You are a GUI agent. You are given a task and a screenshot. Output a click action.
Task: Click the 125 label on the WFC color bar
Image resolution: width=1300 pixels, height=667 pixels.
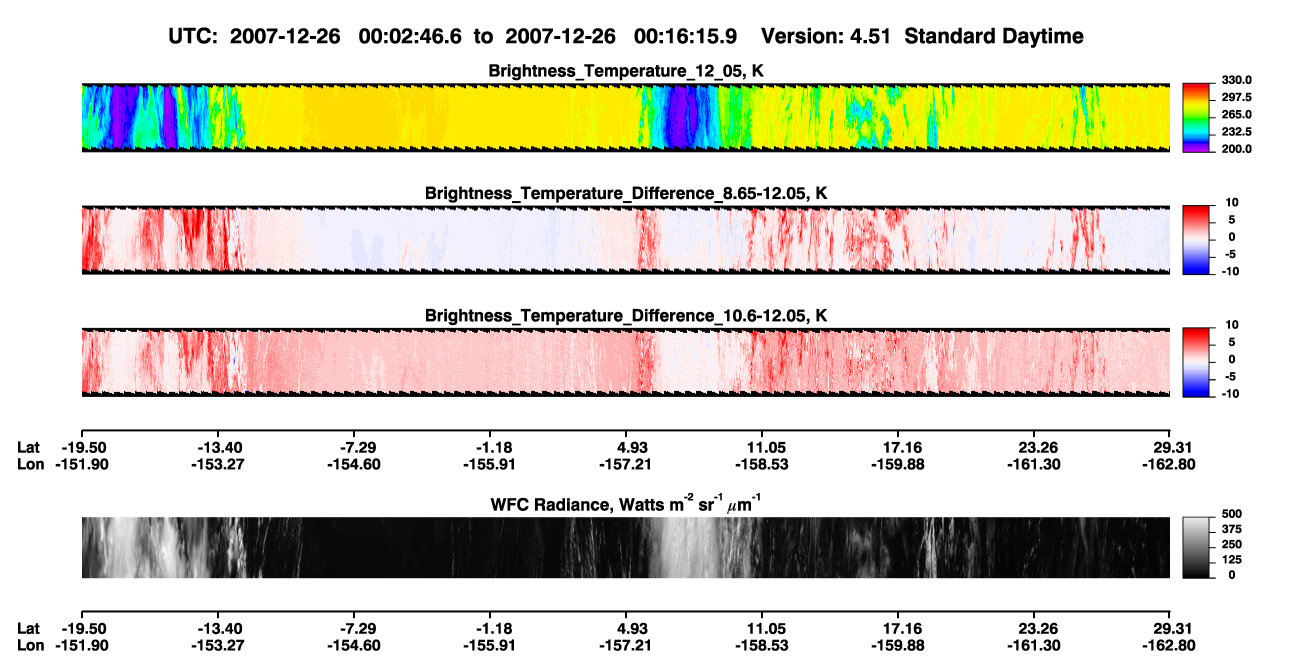(1231, 560)
